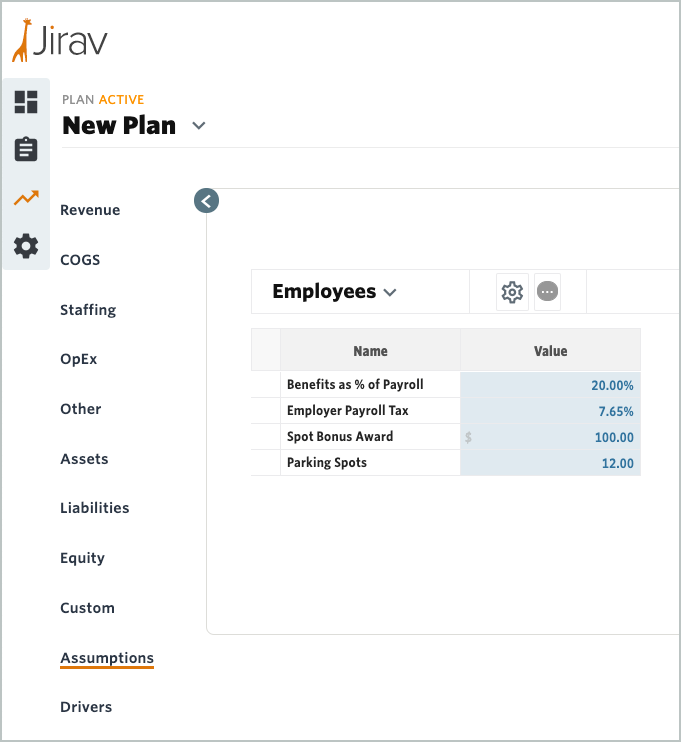
Task: Click the Employer Payroll Tax value cell
Action: [x=550, y=411]
